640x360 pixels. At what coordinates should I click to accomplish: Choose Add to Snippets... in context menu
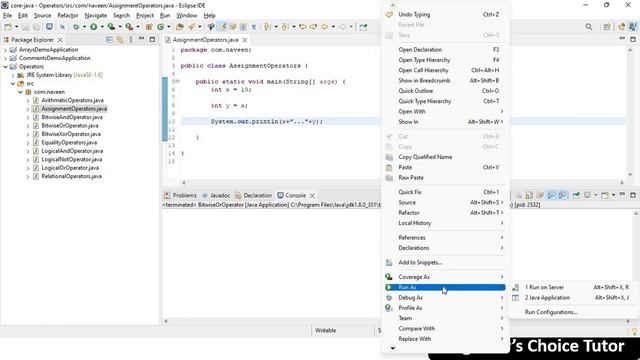[x=420, y=262]
